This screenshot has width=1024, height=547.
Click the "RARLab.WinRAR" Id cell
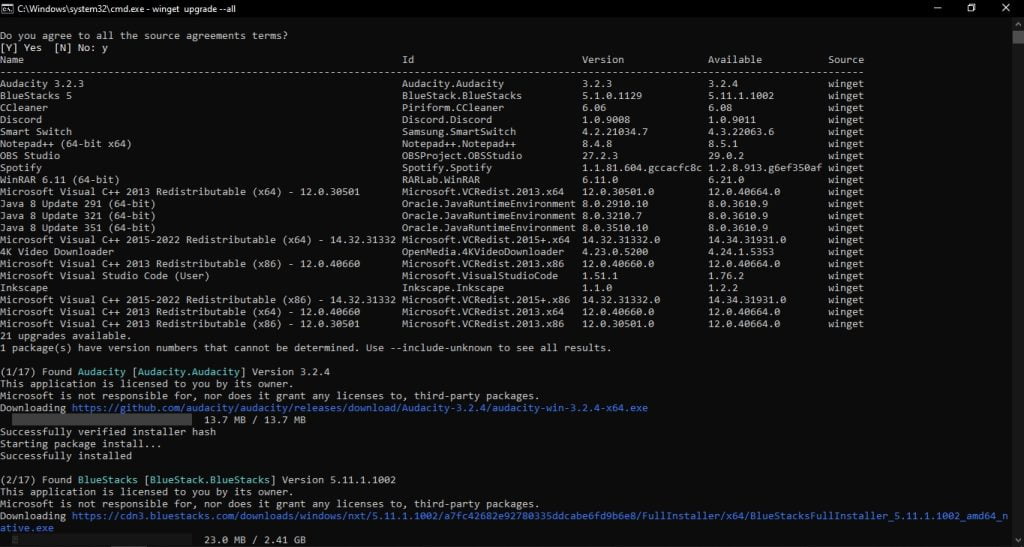tap(441, 180)
